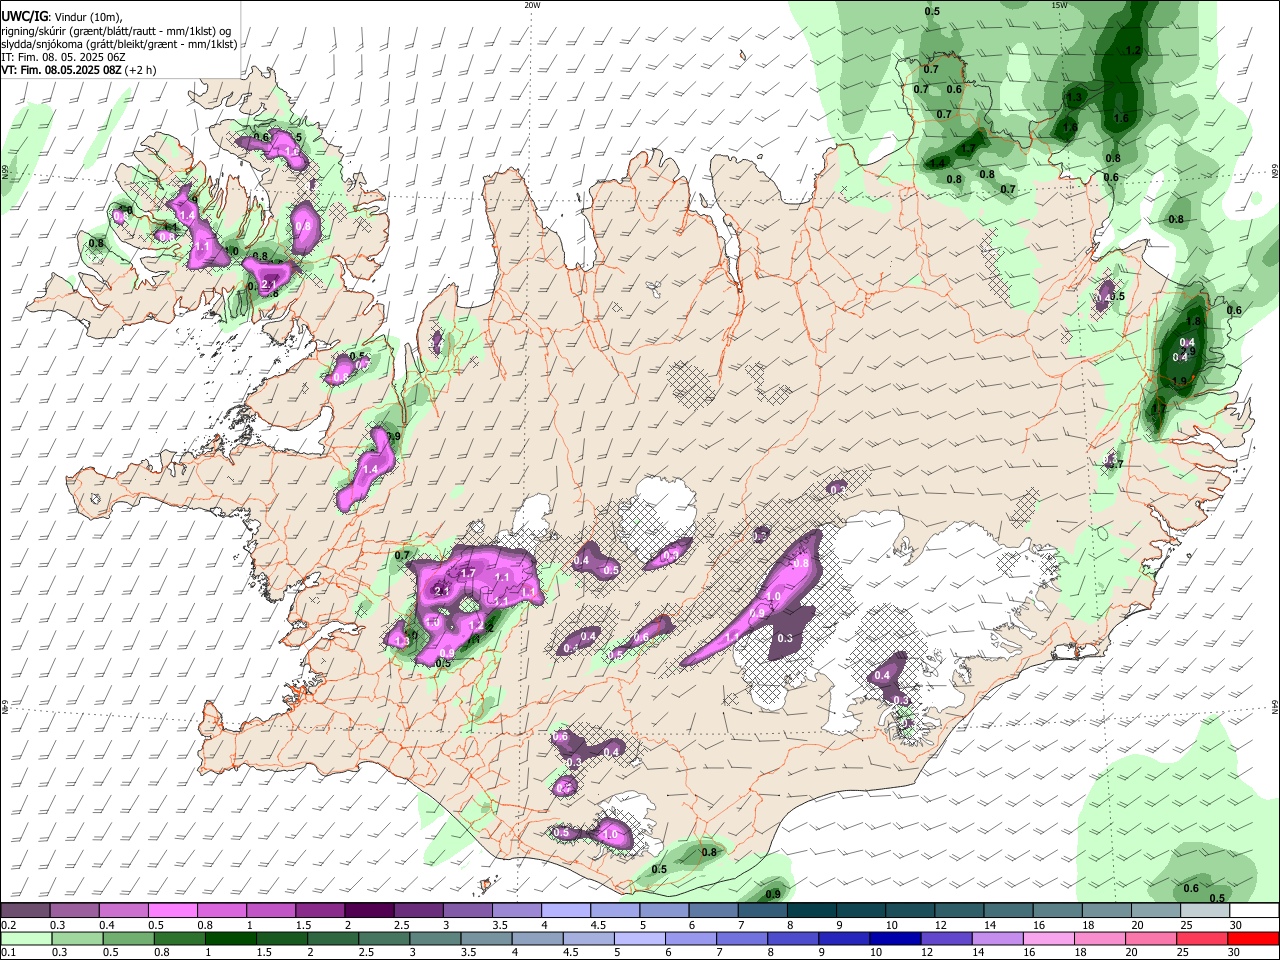The width and height of the screenshot is (1280, 960).
Task: Click the 15W longitude label
Action: pos(1059,4)
